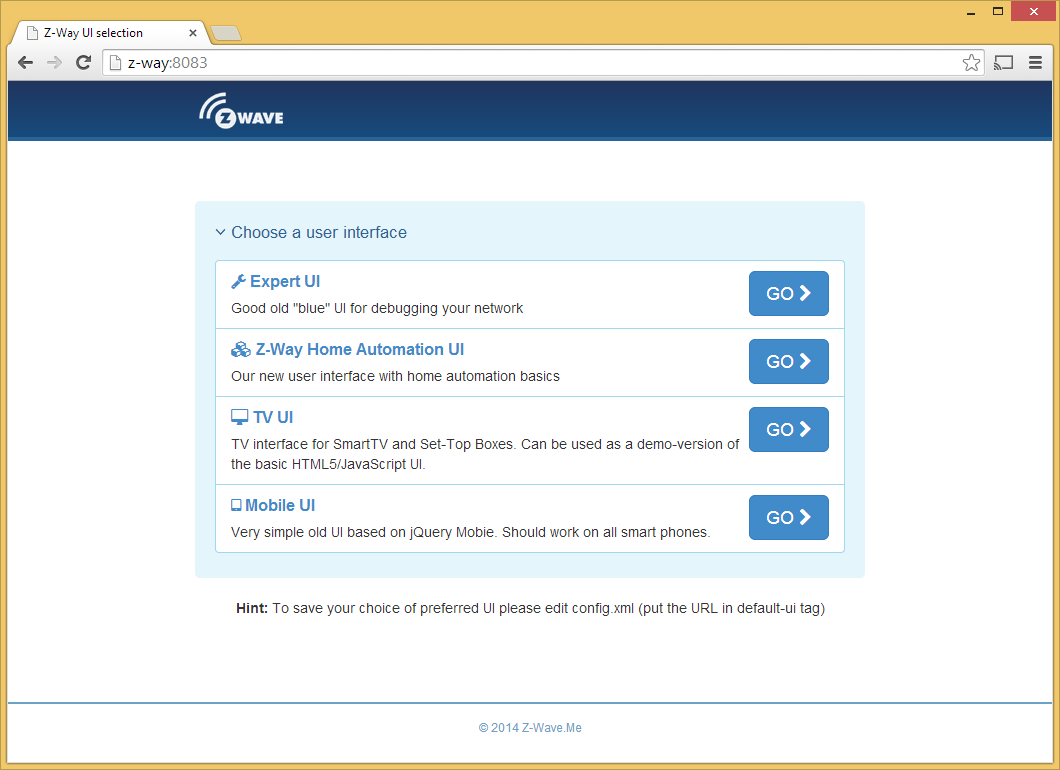Click the cubes icon beside Z-Way Home Automation UI

click(241, 350)
